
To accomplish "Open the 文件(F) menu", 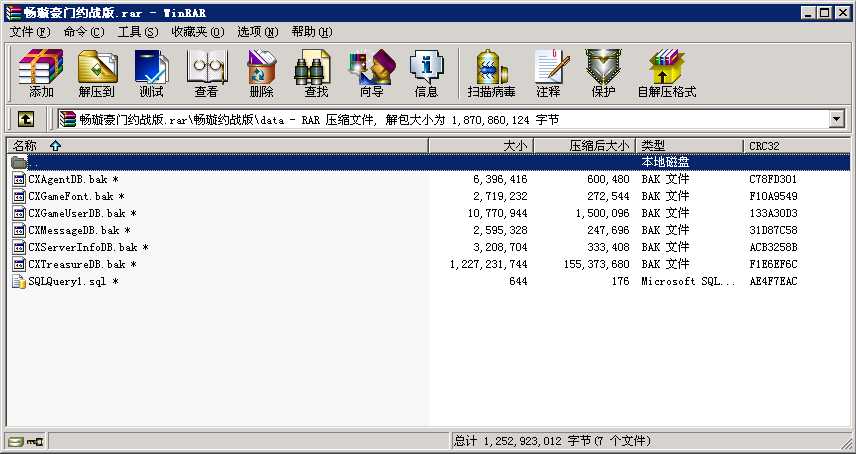I will (30, 32).
